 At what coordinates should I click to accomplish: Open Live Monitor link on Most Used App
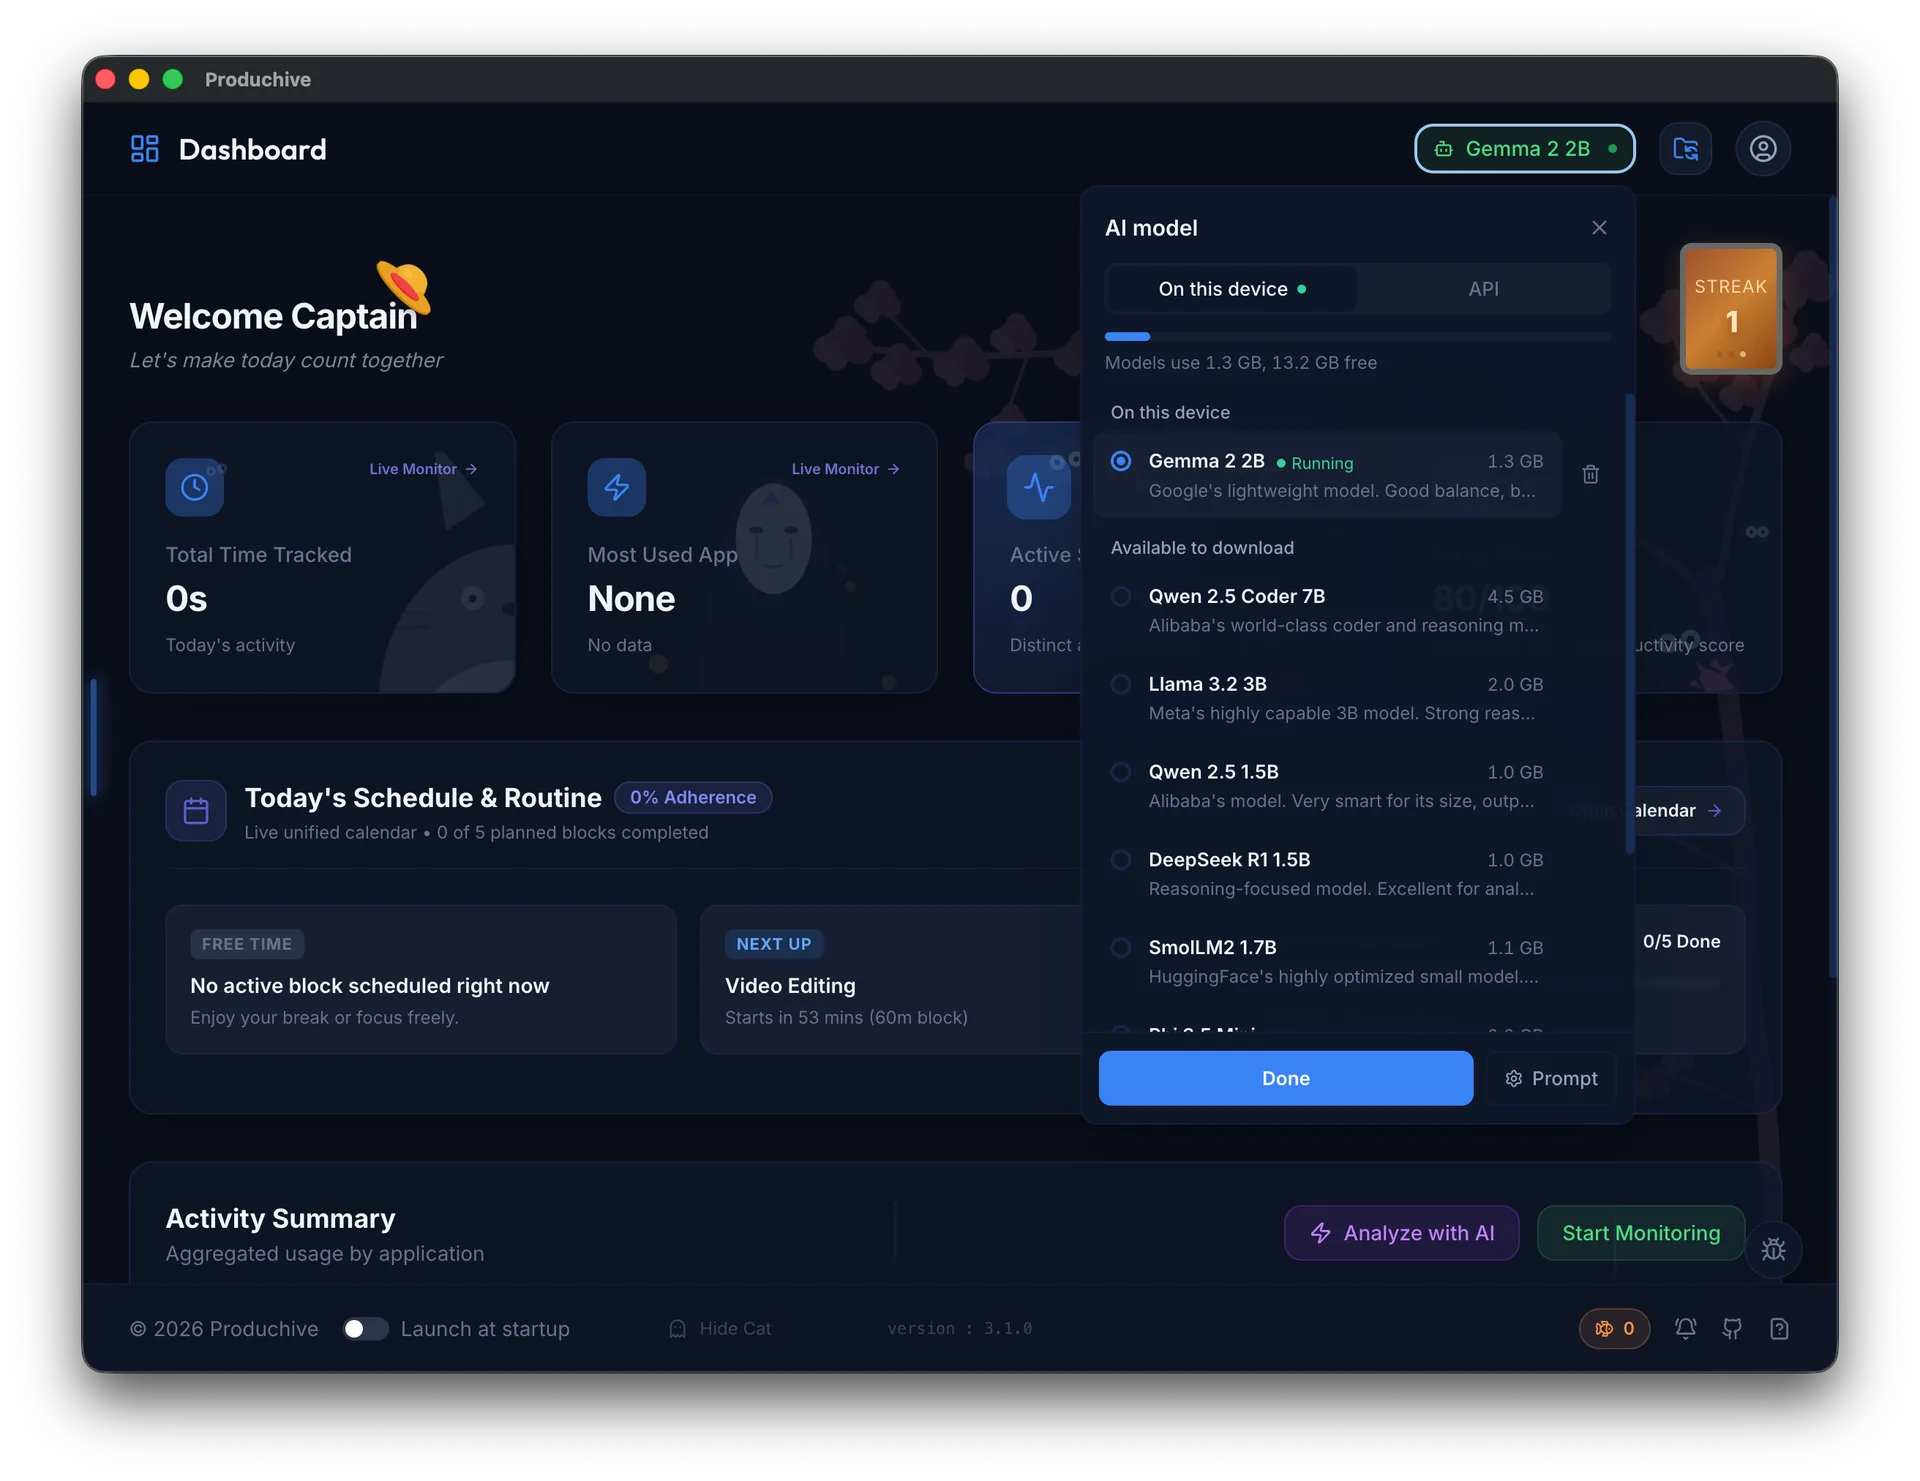pyautogui.click(x=845, y=469)
